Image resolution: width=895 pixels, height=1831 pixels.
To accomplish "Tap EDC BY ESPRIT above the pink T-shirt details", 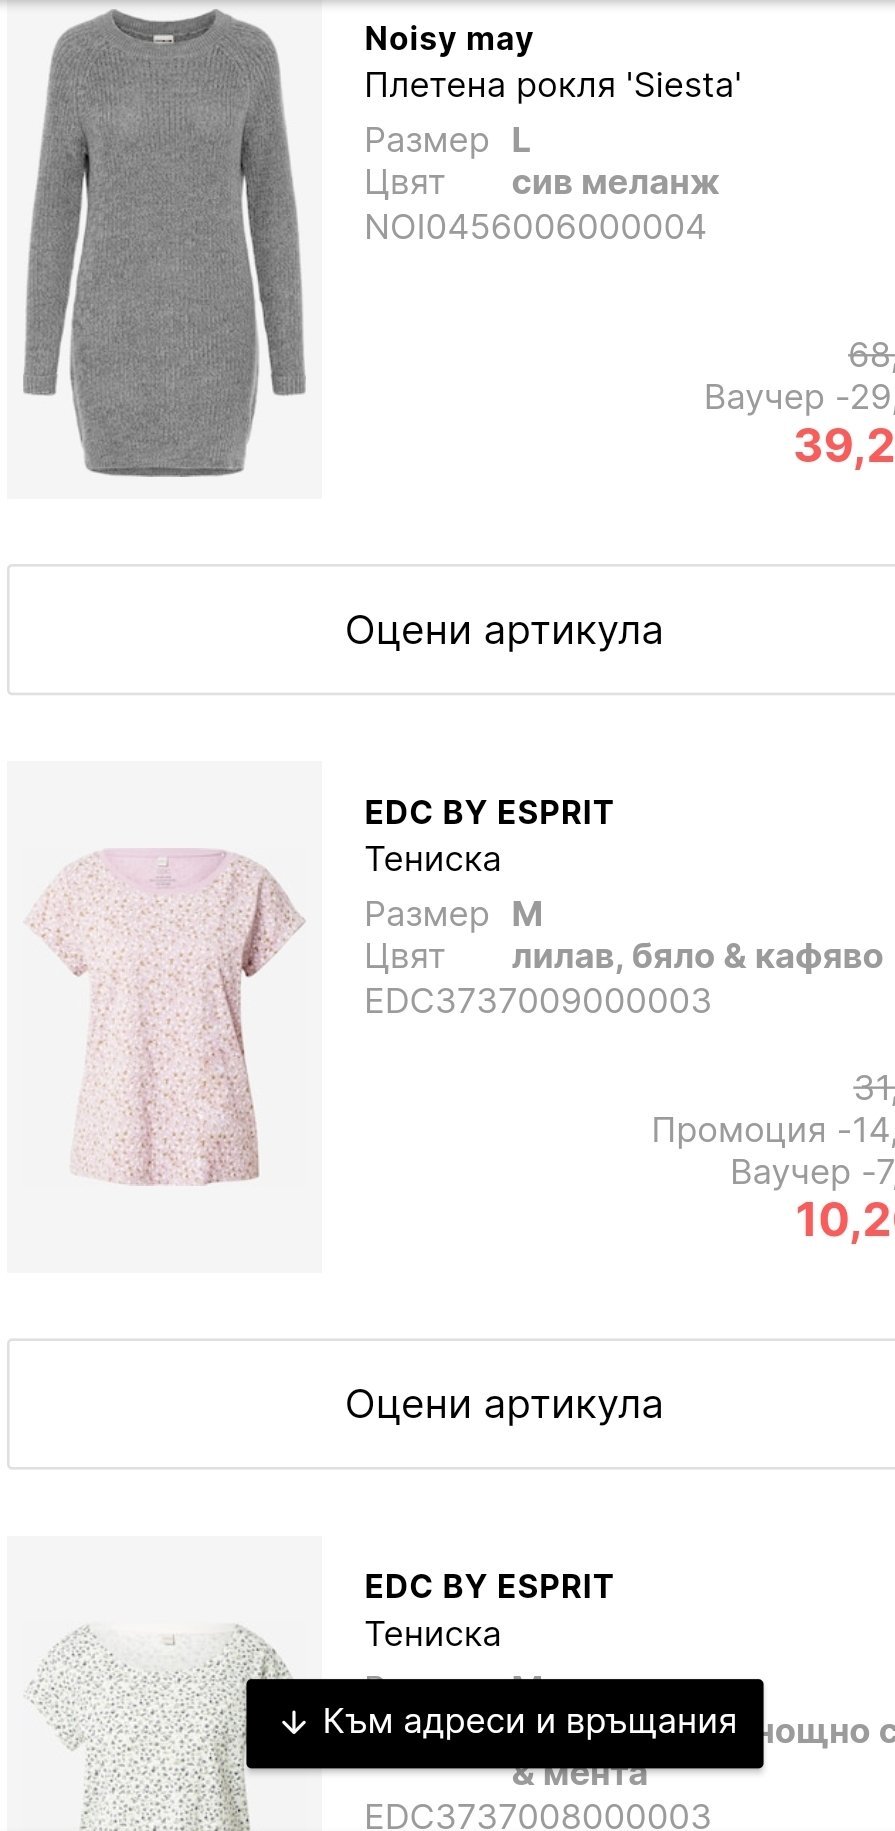I will (488, 813).
